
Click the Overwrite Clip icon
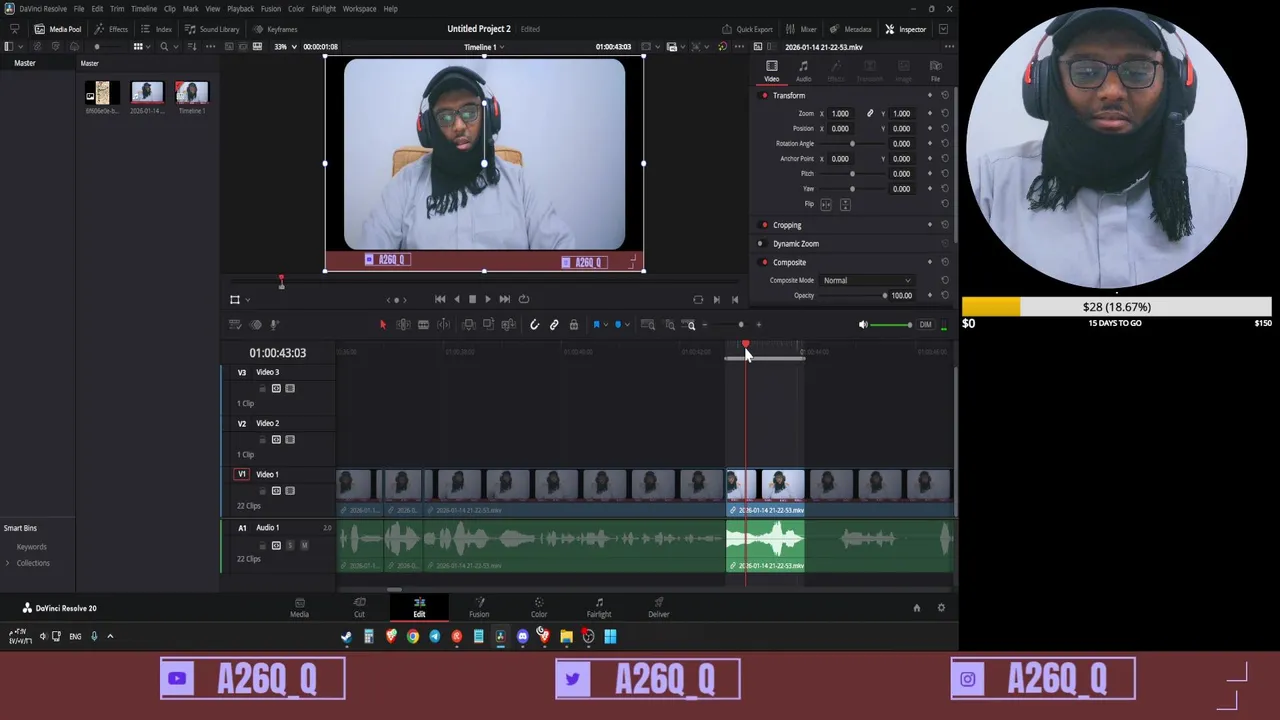[488, 325]
